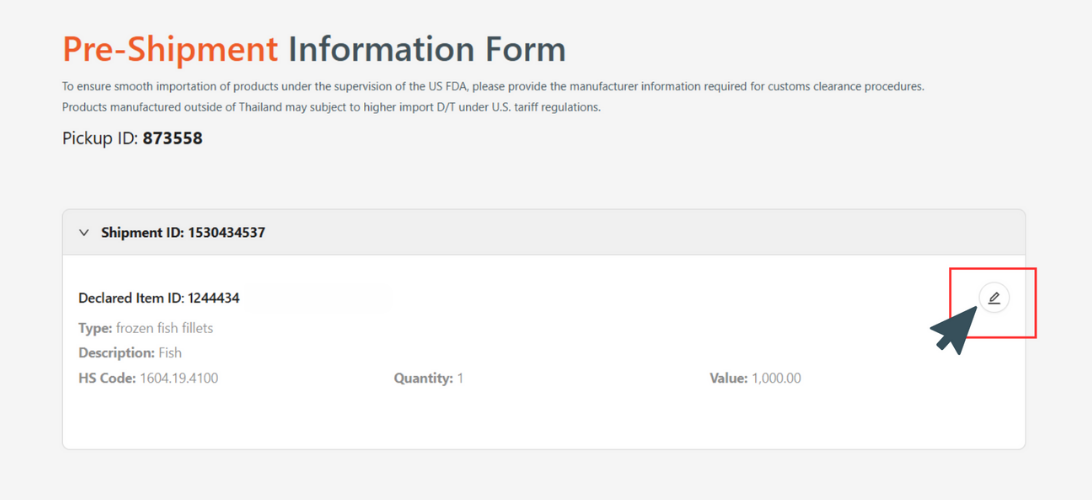This screenshot has height=500, width=1092.
Task: Click the pencil edit icon for the declared item
Action: click(993, 298)
